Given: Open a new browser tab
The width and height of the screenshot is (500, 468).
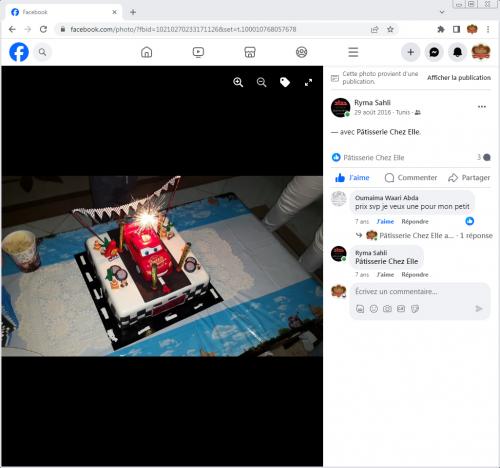Looking at the screenshot, I should tap(133, 12).
